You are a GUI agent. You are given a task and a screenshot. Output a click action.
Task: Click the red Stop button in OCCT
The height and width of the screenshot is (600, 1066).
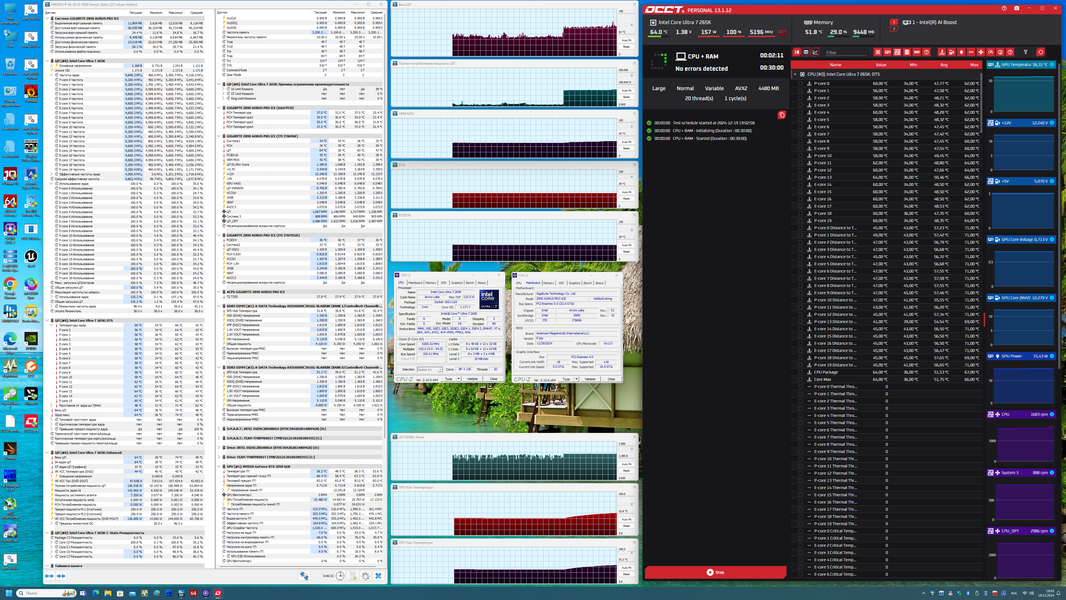coord(715,572)
